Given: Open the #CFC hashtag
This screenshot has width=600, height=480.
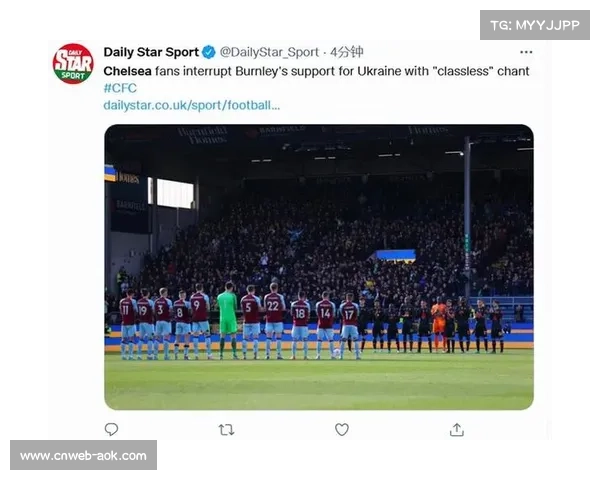Looking at the screenshot, I should click(x=120, y=88).
